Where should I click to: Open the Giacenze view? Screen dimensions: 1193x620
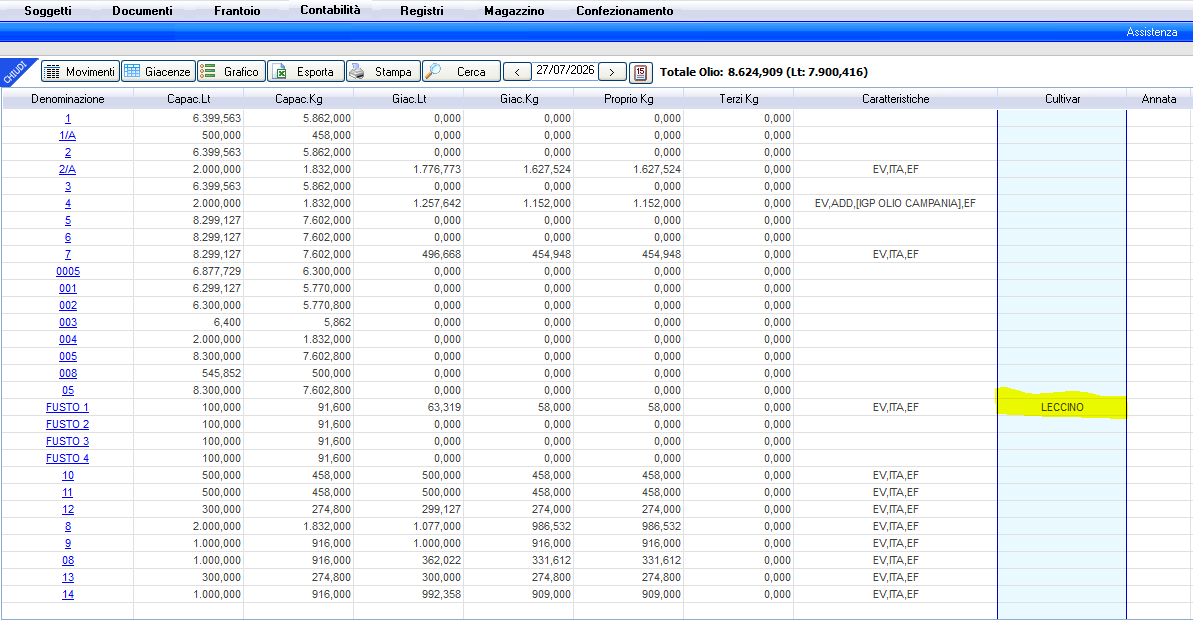coord(158,72)
